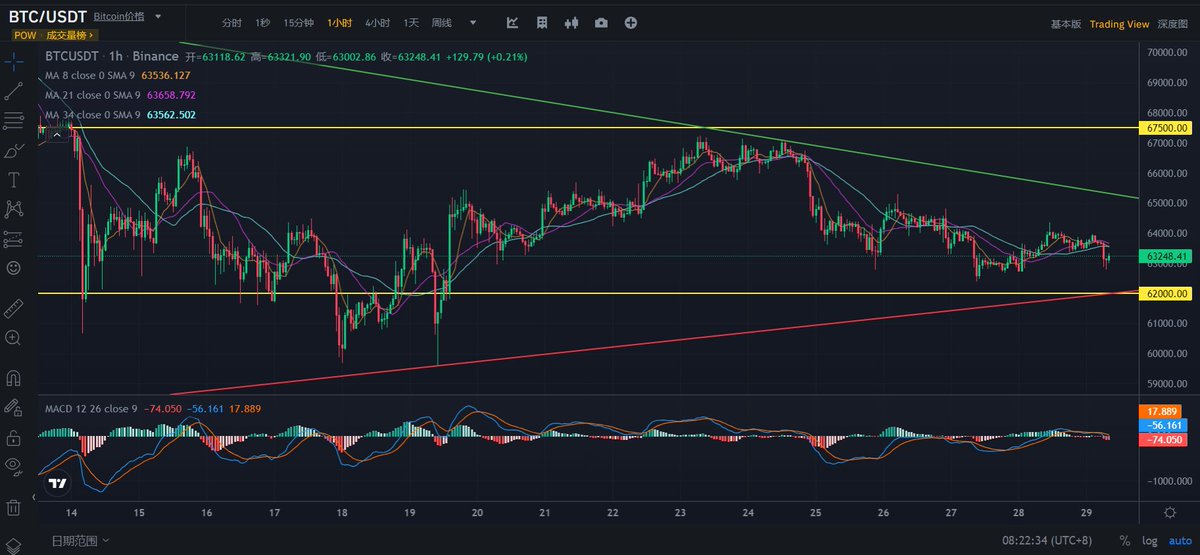Select the 分时 time interval
Viewport: 1200px width, 555px height.
point(232,23)
